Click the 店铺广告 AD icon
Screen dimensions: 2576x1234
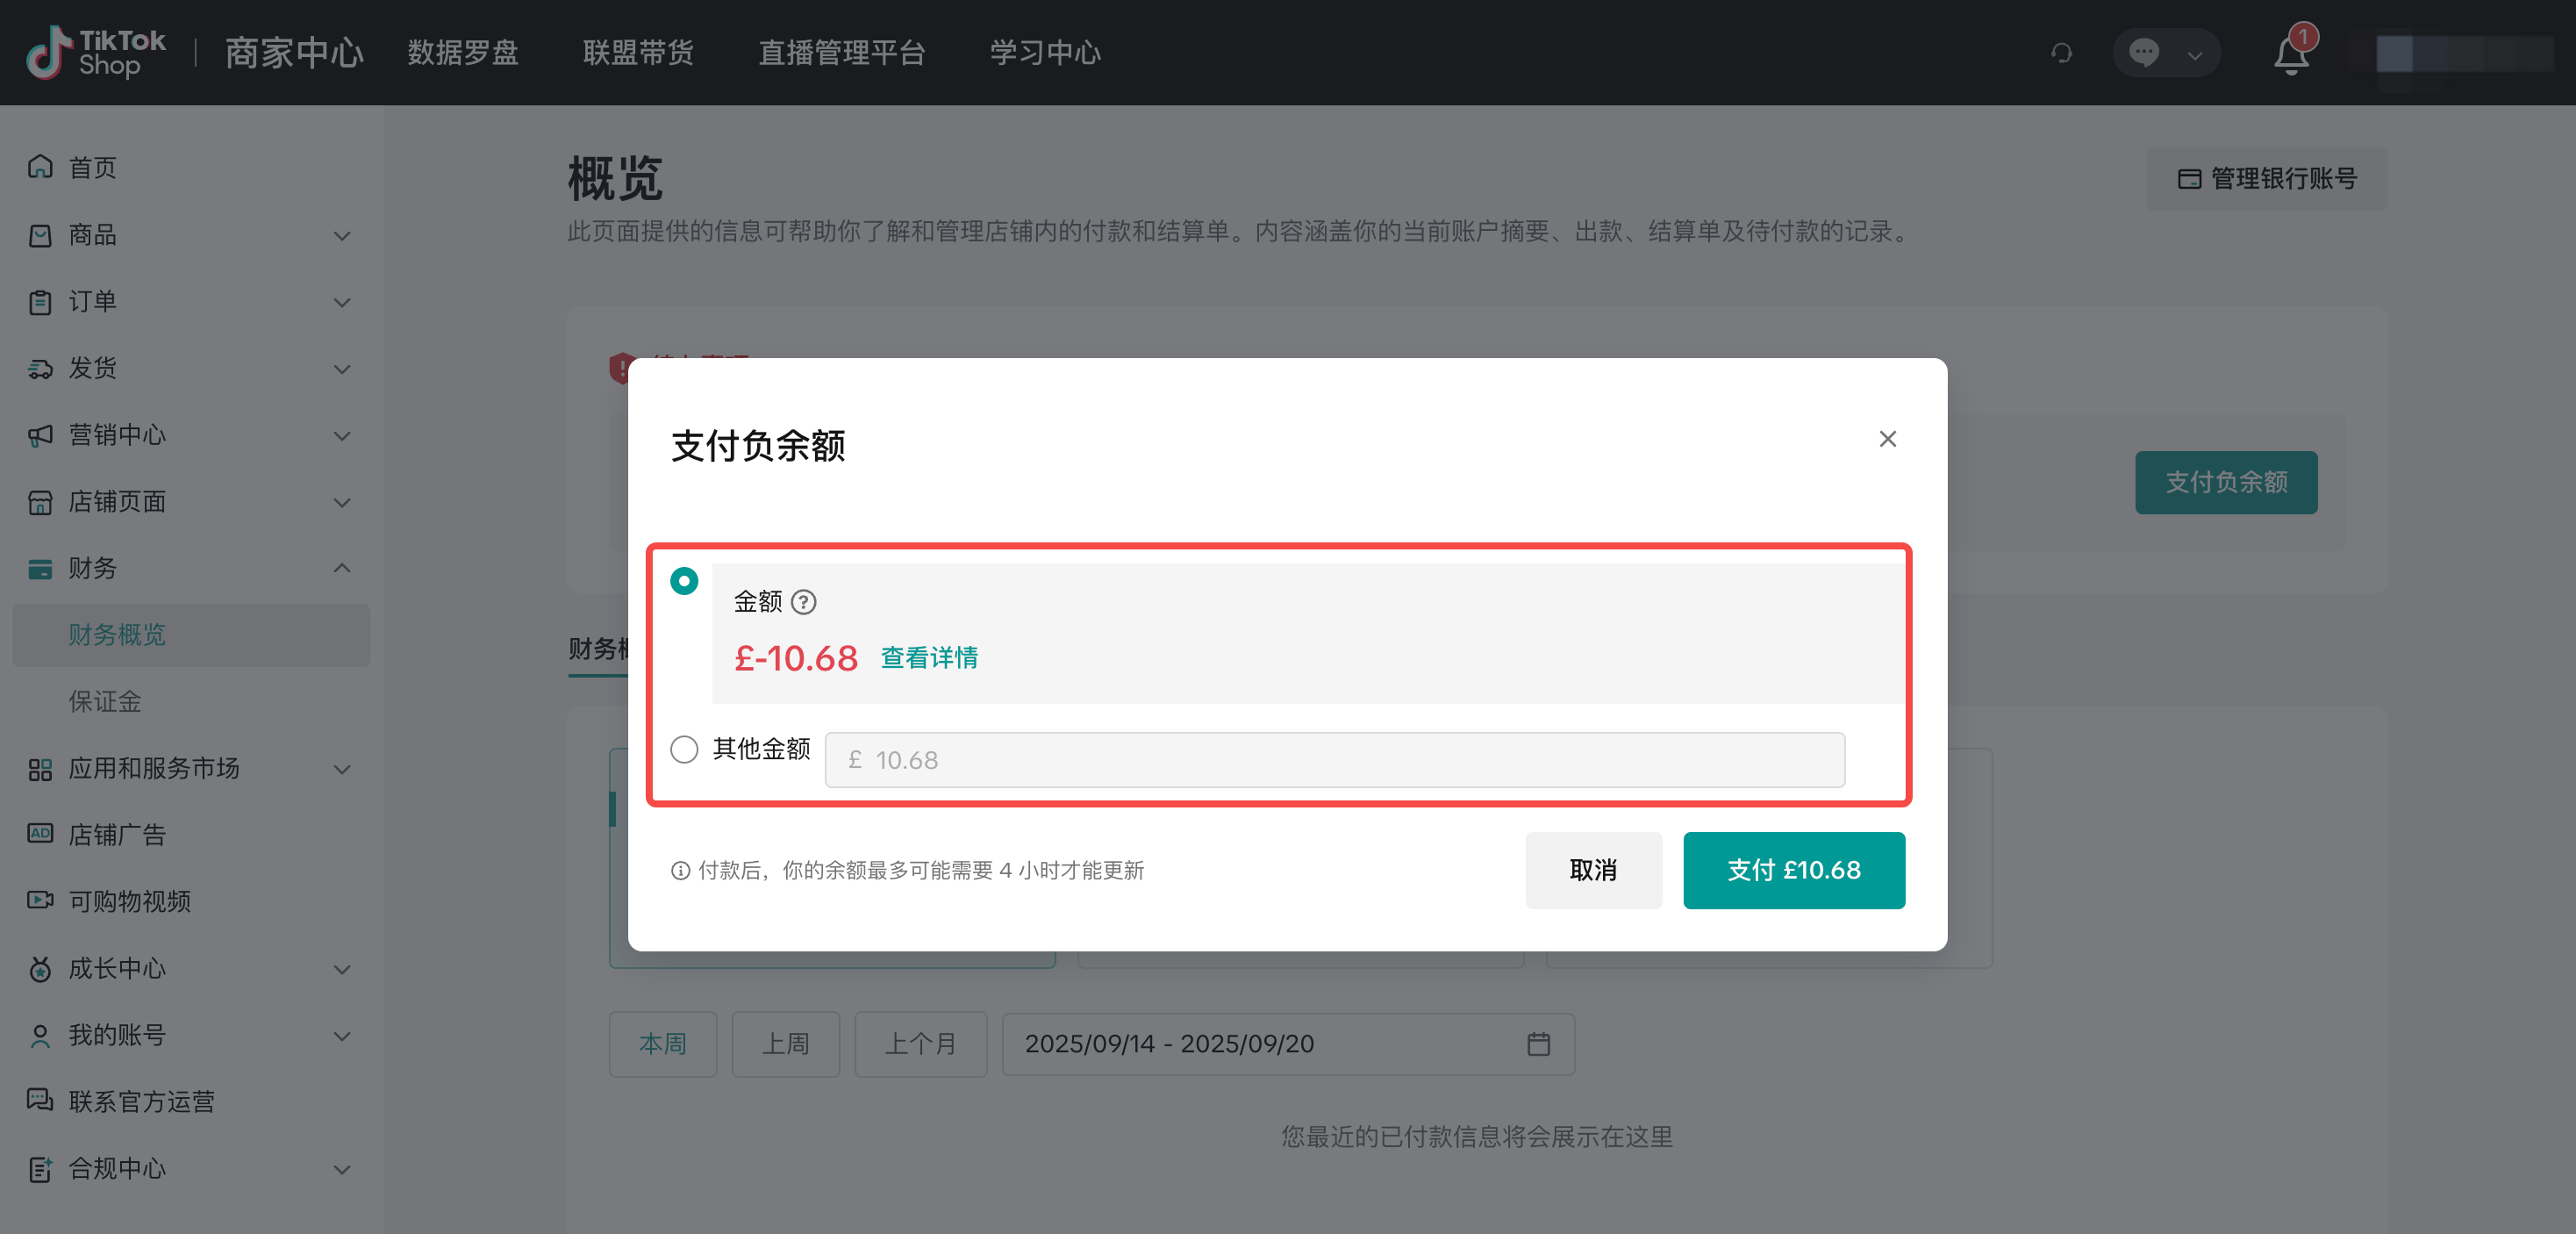coord(40,834)
